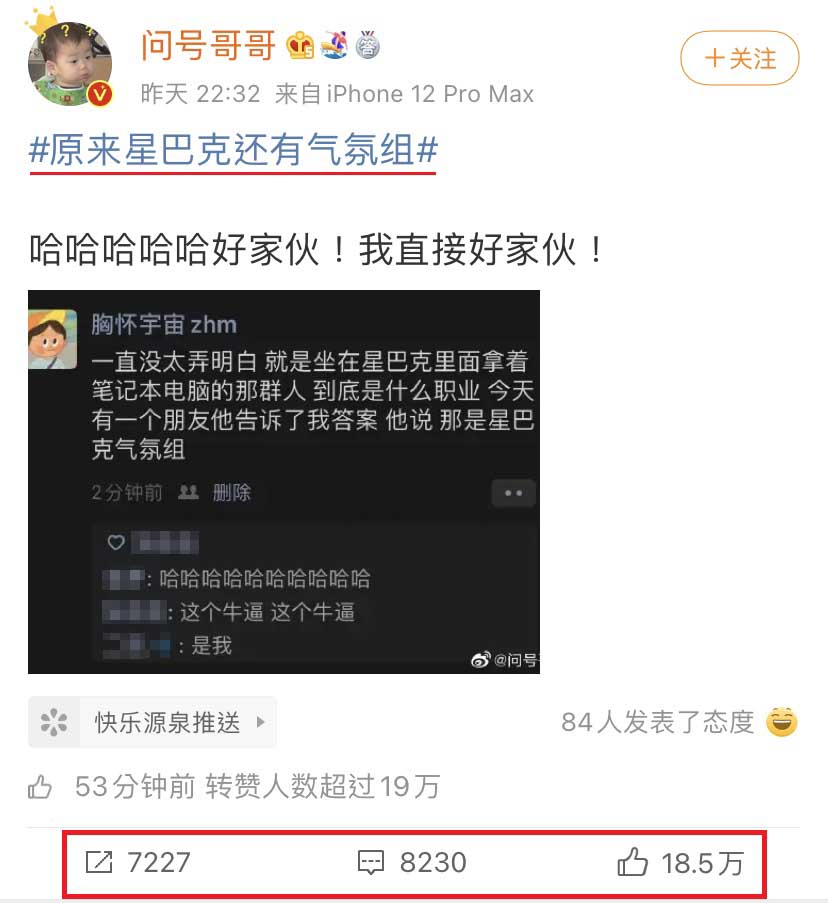The width and height of the screenshot is (828, 903).
Task: View 84人发表了态度 reactions
Action: tap(658, 722)
